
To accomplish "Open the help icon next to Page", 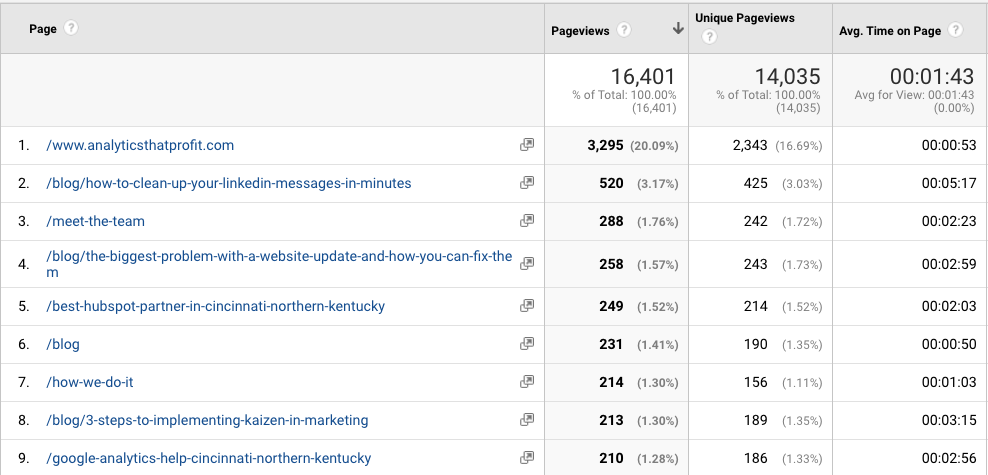I will coord(71,28).
